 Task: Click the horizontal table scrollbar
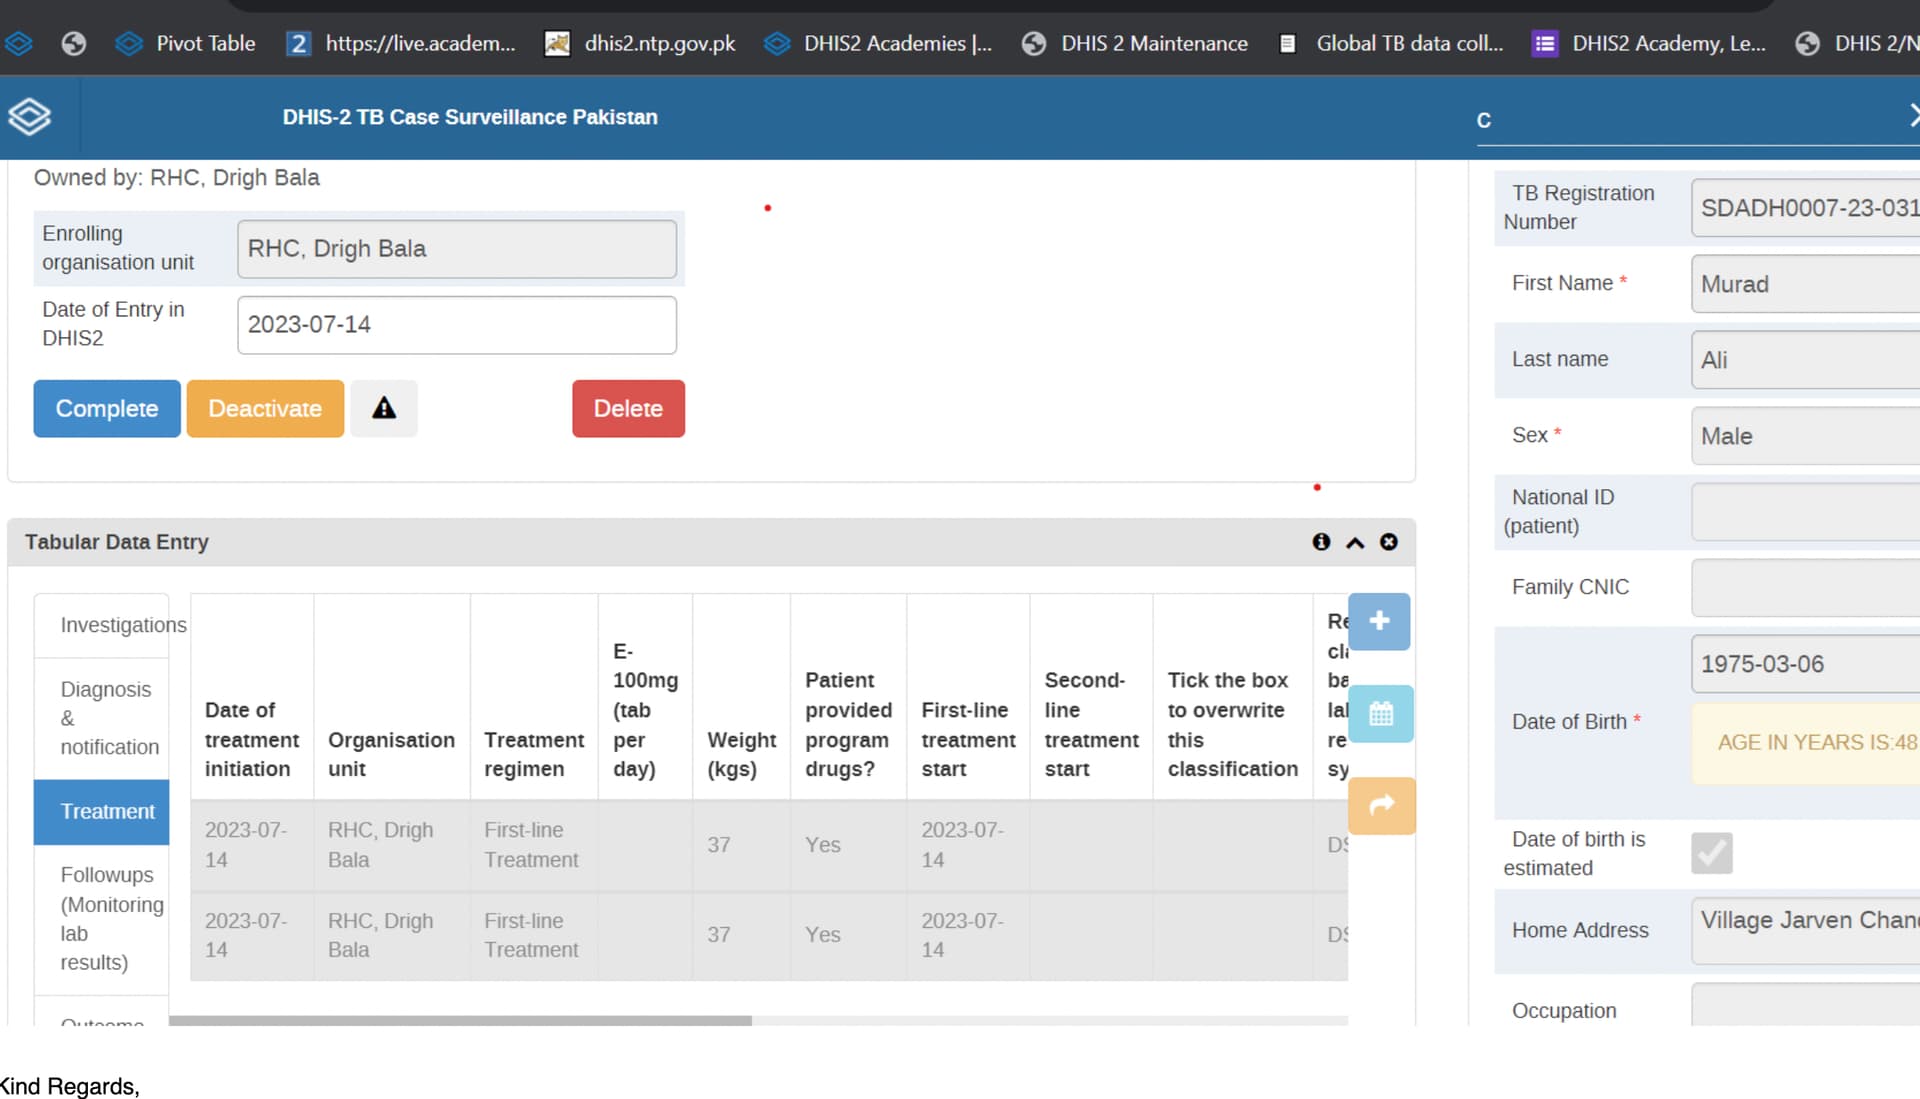(460, 1021)
